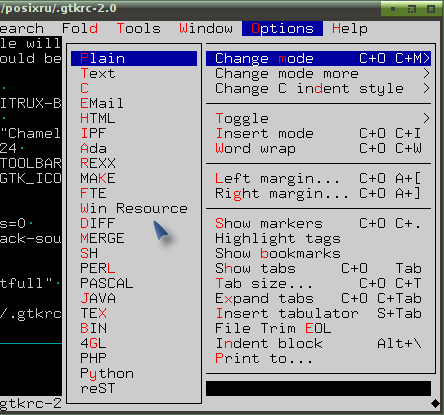
Task: Select FTE mode
Action: (134, 193)
